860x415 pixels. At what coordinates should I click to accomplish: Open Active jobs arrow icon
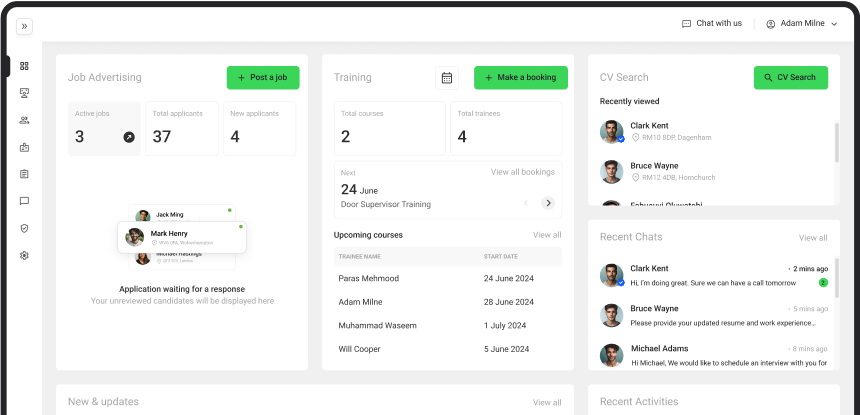[129, 137]
